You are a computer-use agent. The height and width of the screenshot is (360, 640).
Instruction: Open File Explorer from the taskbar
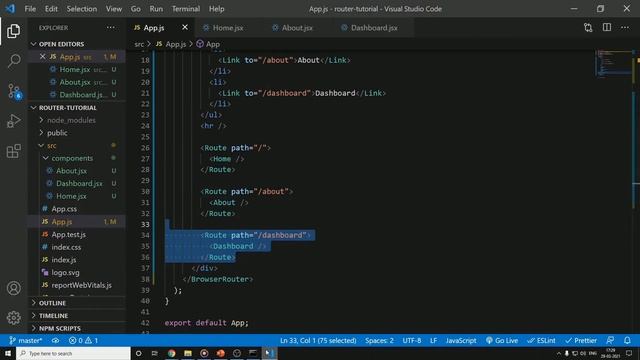tap(188, 353)
